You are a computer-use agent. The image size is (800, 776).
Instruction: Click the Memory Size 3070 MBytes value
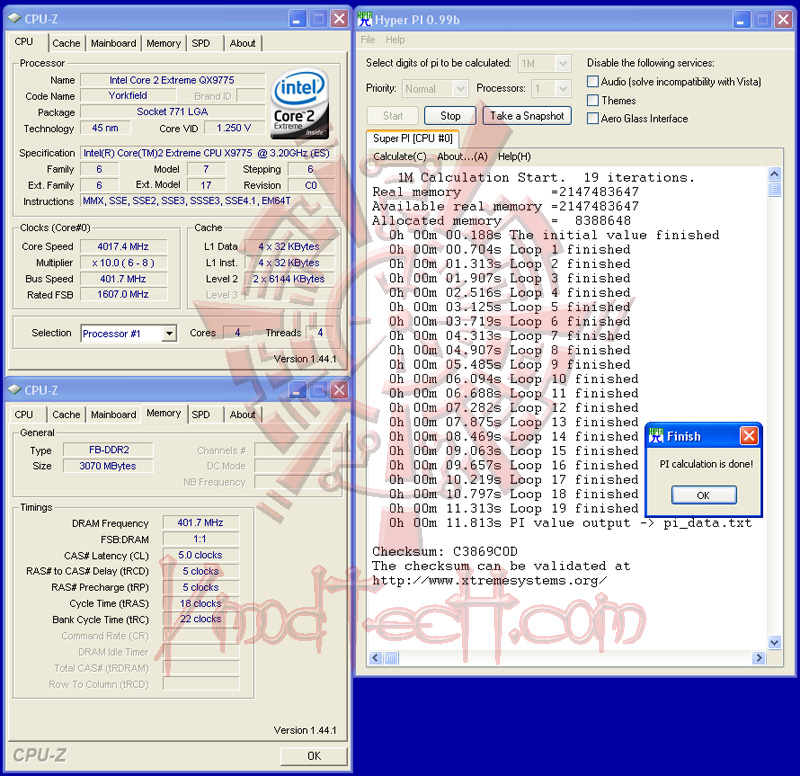108,466
